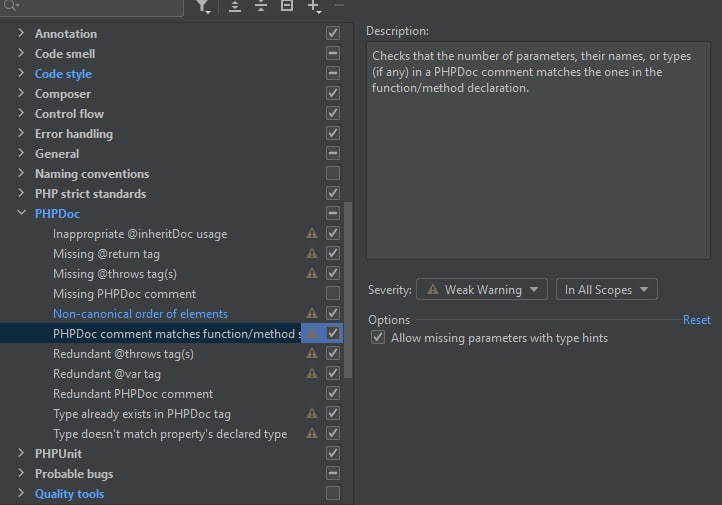Open the In All Scopes dropdown
Viewport: 722px width, 505px height.
coord(606,290)
